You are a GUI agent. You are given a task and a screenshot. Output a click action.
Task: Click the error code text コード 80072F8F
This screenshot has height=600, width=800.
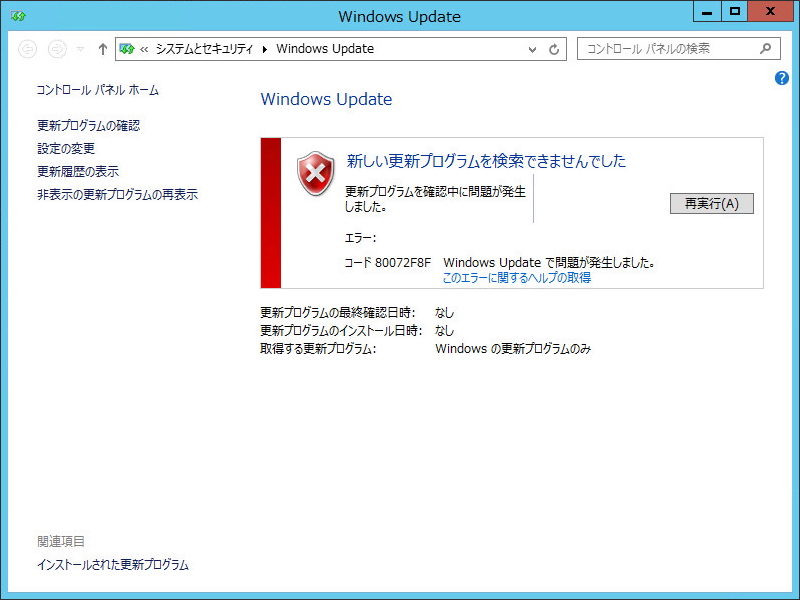point(388,263)
